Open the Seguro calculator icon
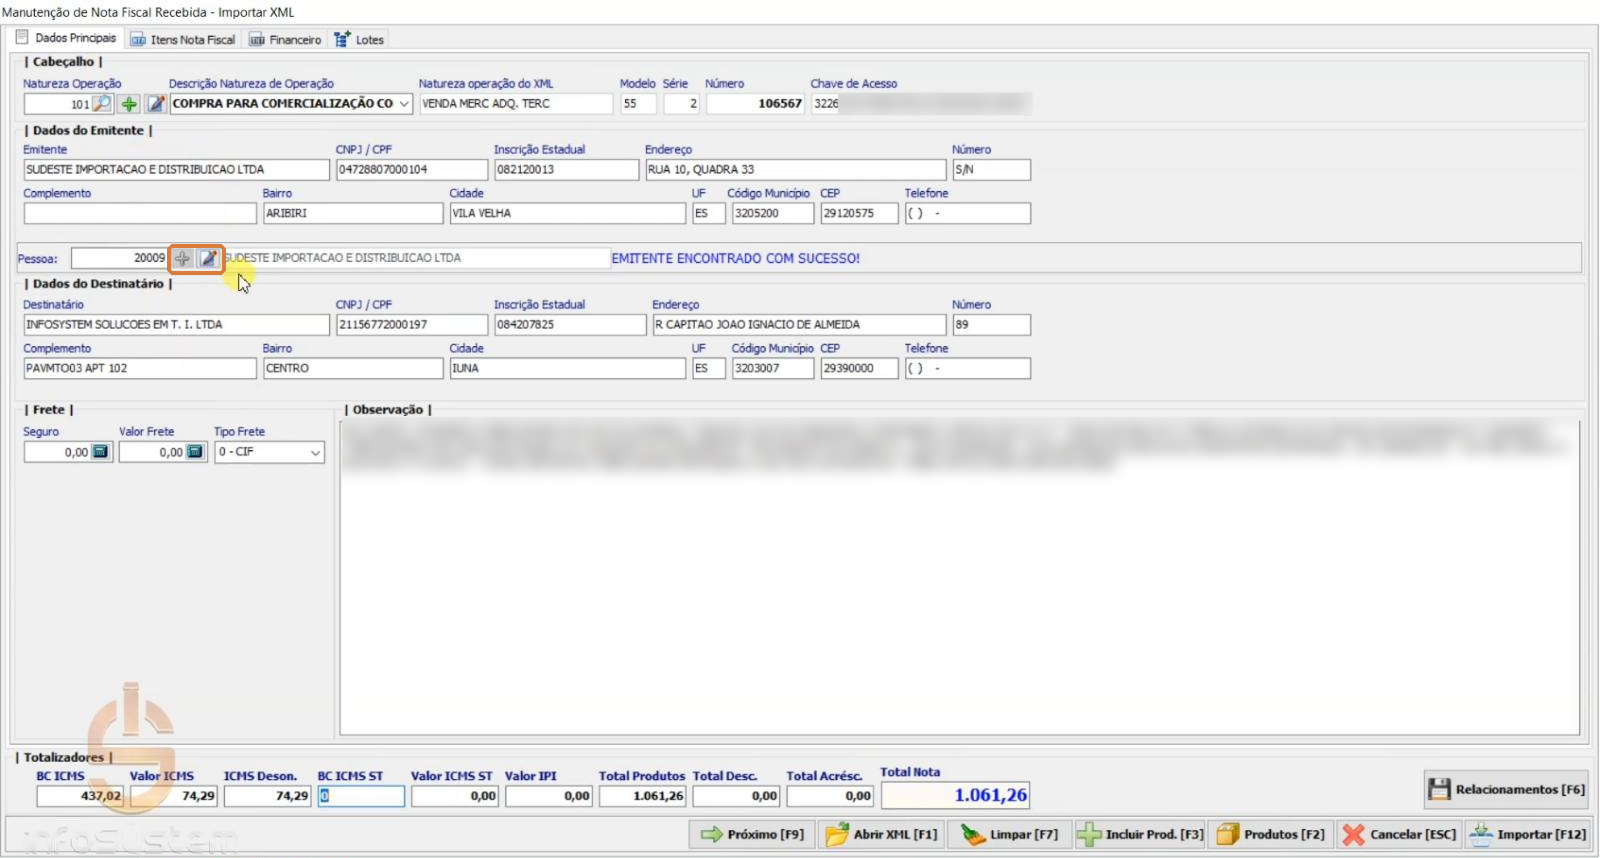The image size is (1600, 858). click(100, 452)
